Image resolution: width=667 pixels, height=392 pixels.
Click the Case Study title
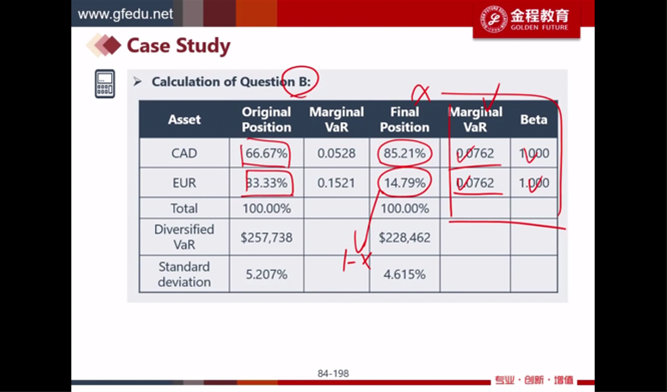[179, 45]
